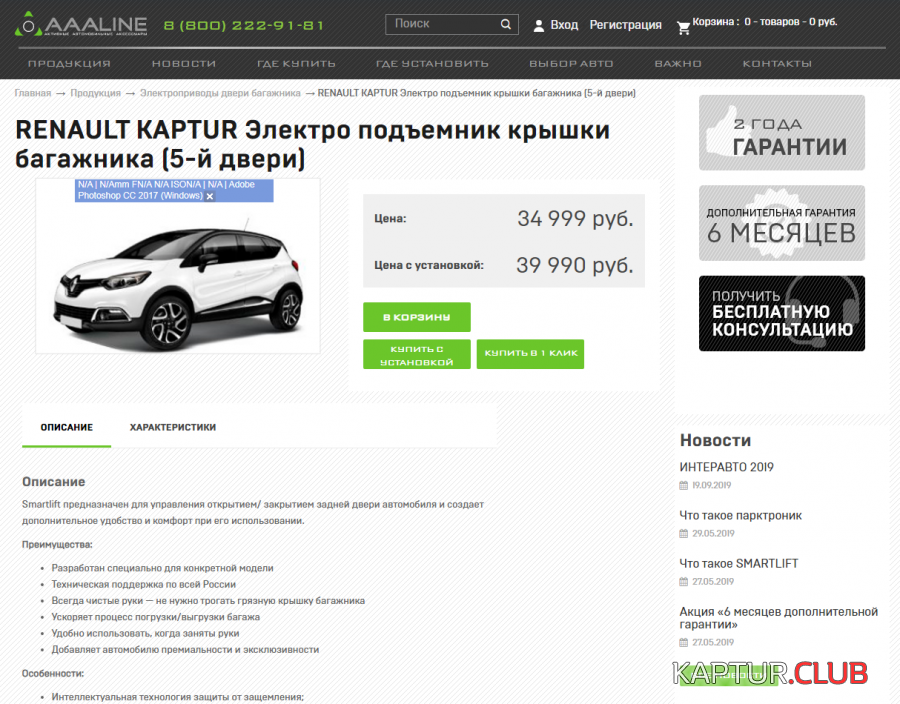
Task: Click bullet Ускоряет процесс погрузки/выгрузки багажа
Action: coord(156,617)
